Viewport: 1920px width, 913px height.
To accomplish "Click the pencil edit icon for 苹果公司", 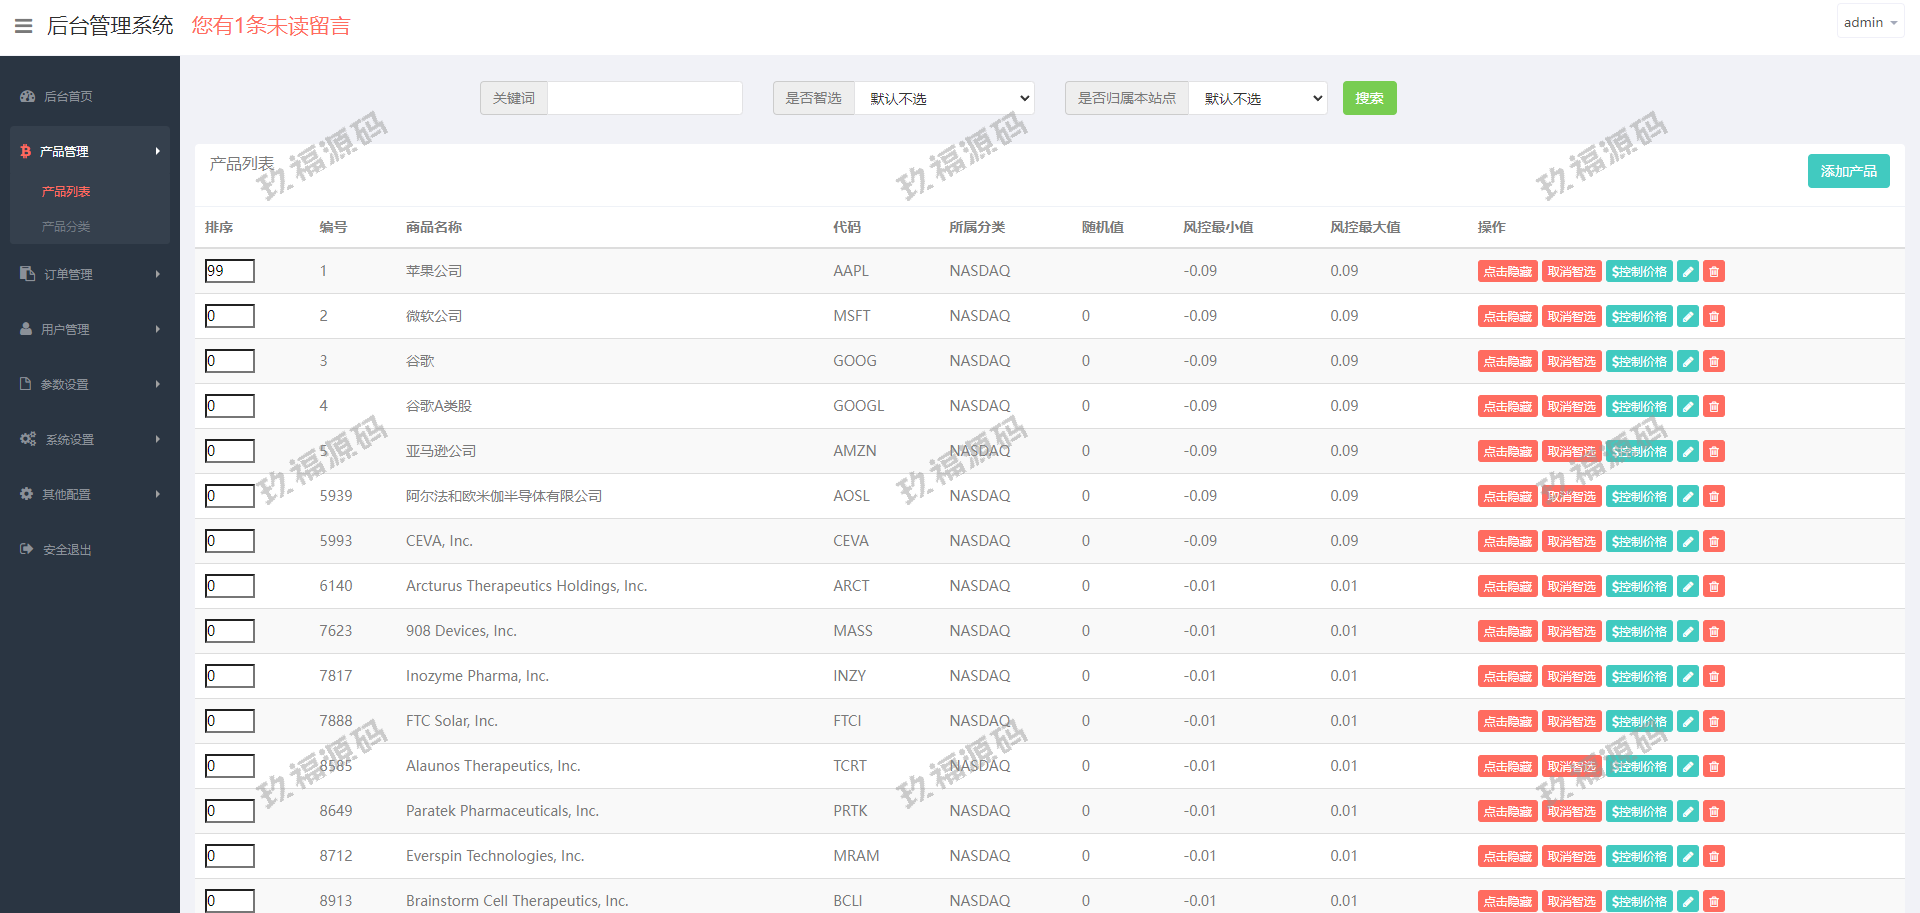I will tap(1687, 272).
